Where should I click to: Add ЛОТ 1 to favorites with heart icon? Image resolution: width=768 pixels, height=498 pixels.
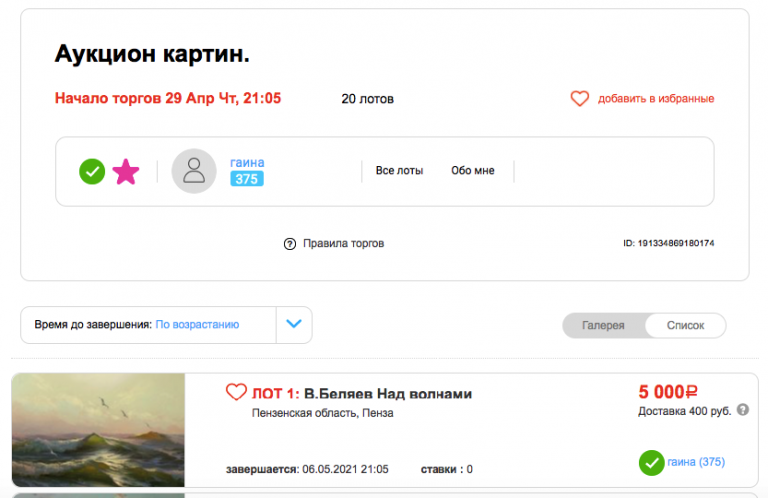(x=236, y=392)
